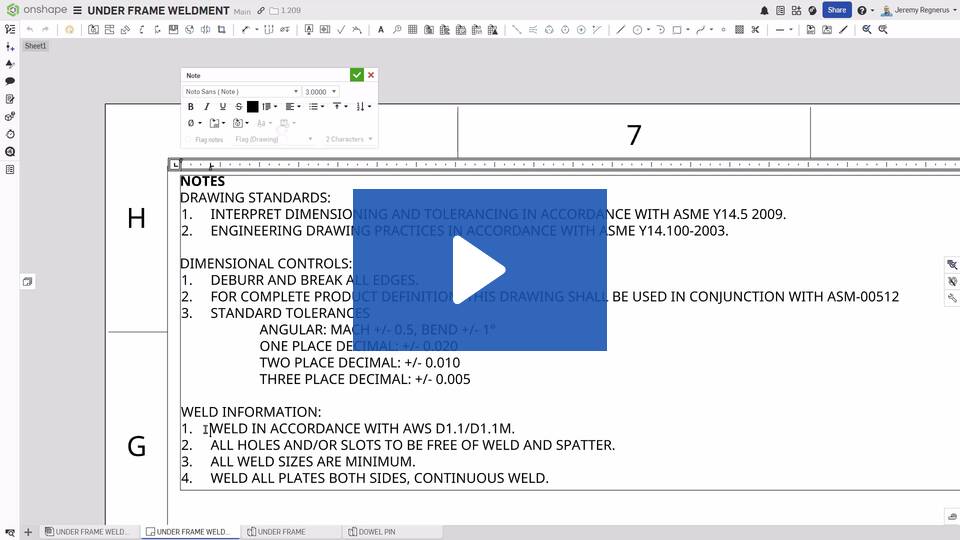The image size is (960, 540).
Task: Cancel the Note dialog with the red X
Action: click(371, 75)
